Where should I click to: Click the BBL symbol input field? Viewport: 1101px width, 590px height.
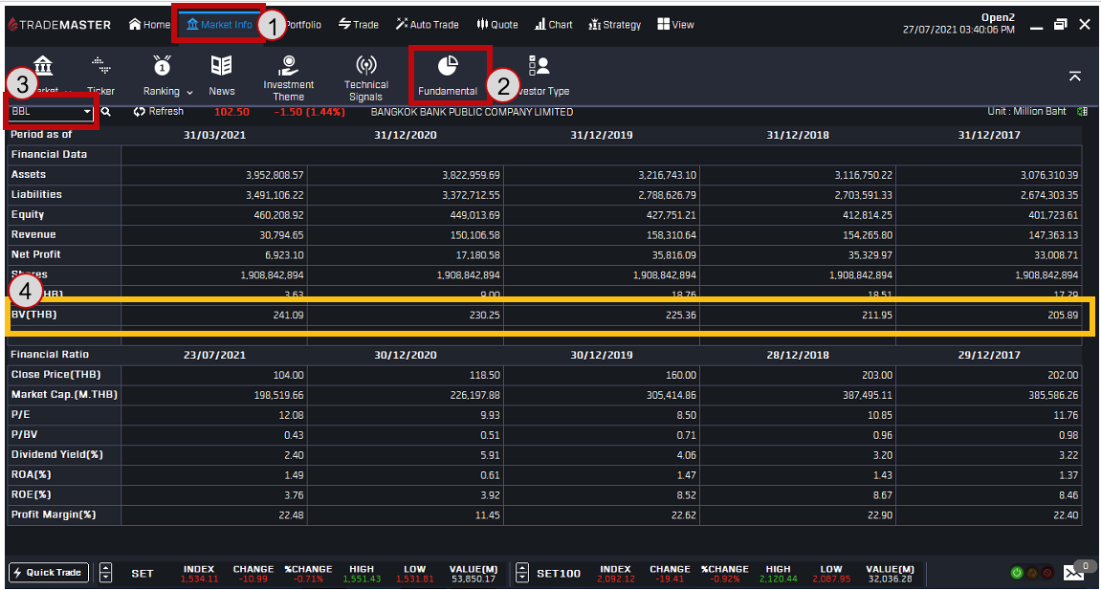(45, 112)
